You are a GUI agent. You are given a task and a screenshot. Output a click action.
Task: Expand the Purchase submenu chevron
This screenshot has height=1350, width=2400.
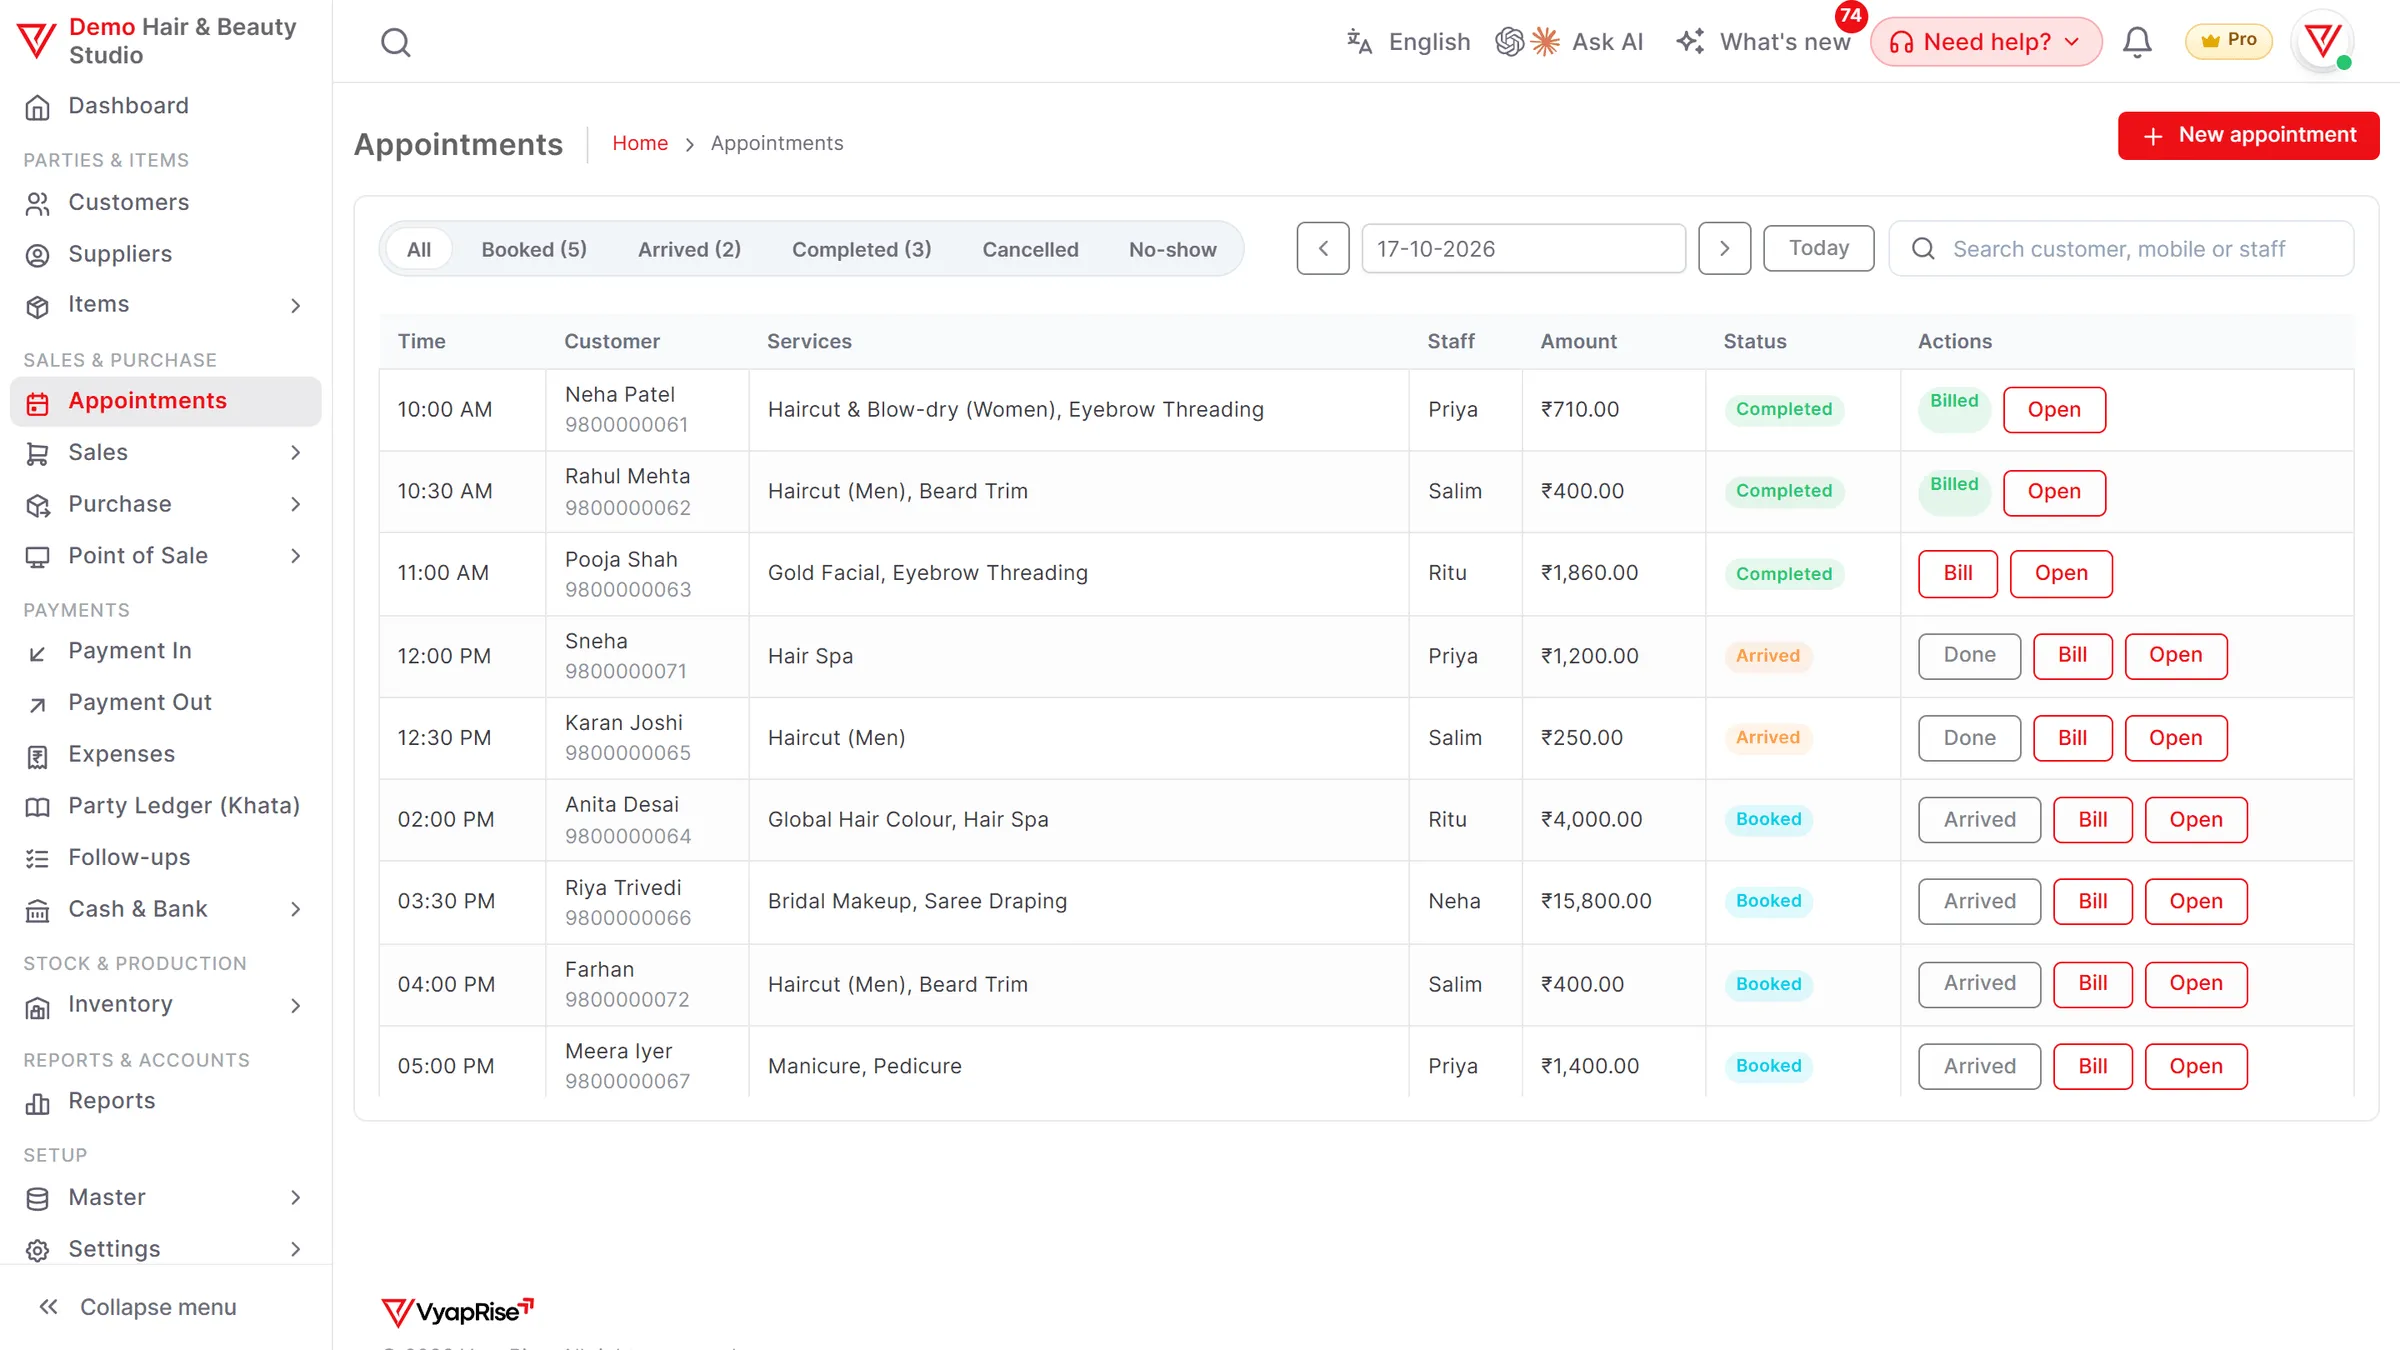295,504
